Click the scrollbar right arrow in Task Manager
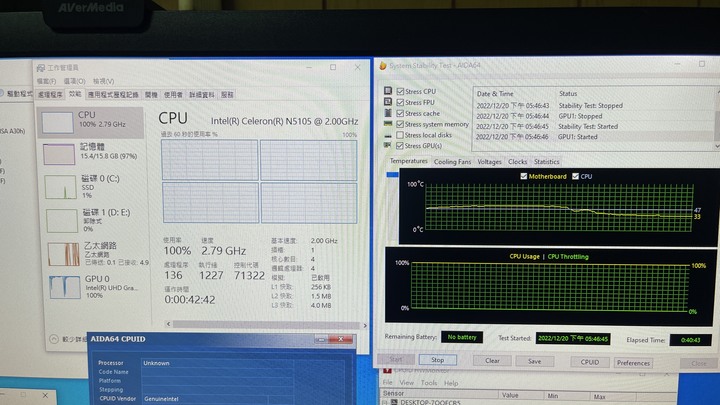720x405 pixels. pyautogui.click(x=365, y=326)
